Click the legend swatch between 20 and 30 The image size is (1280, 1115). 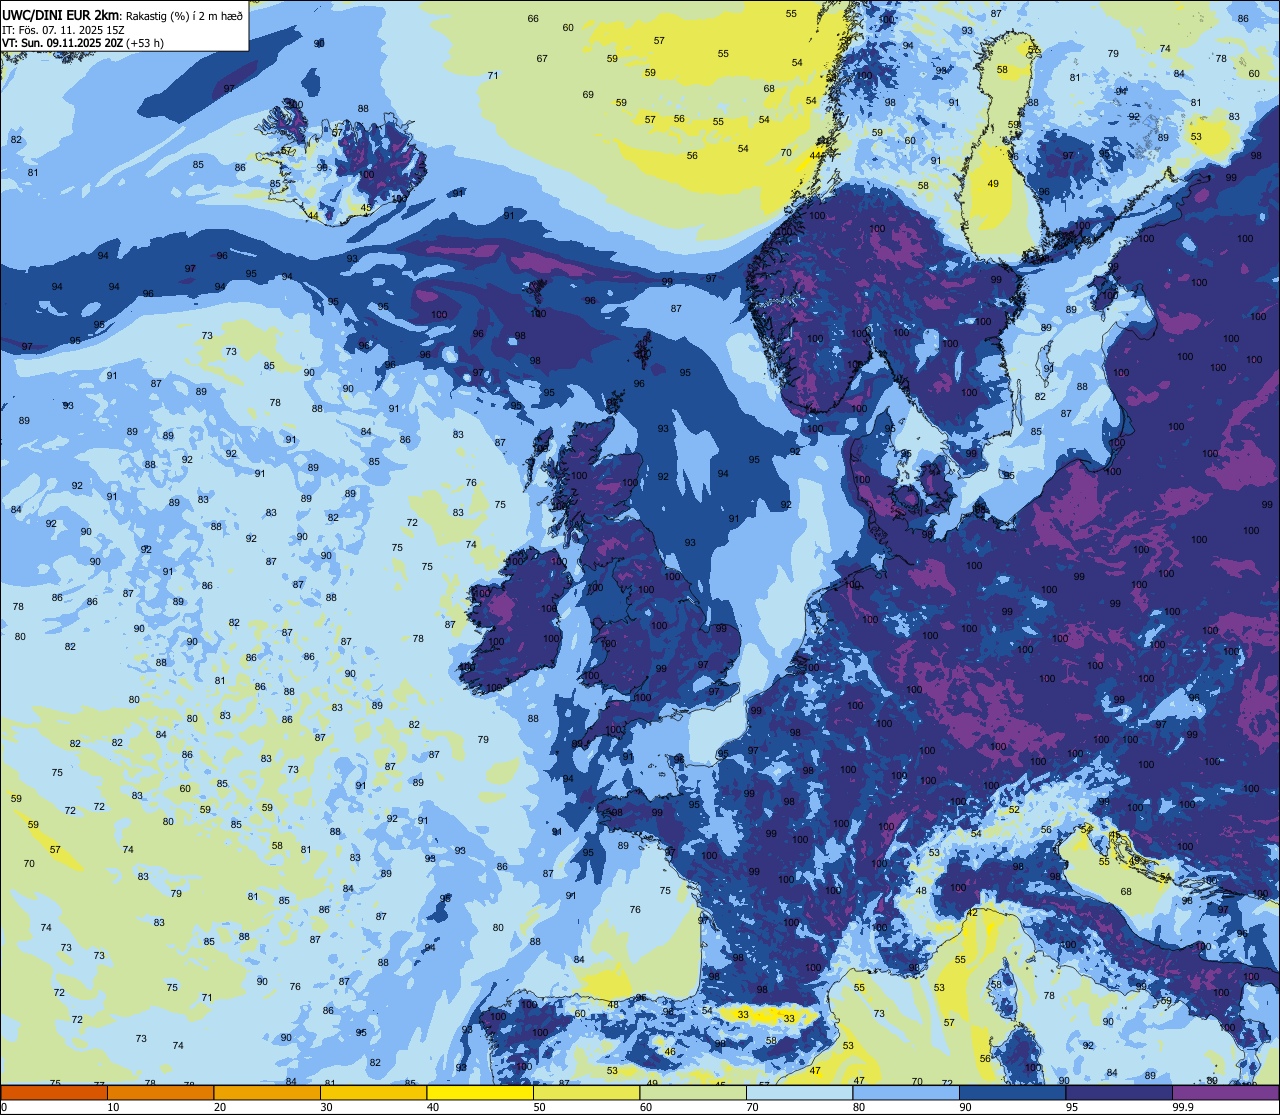click(x=267, y=1092)
